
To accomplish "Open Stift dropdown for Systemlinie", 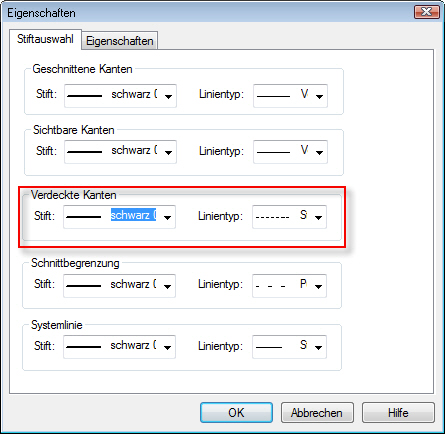I will (119, 347).
